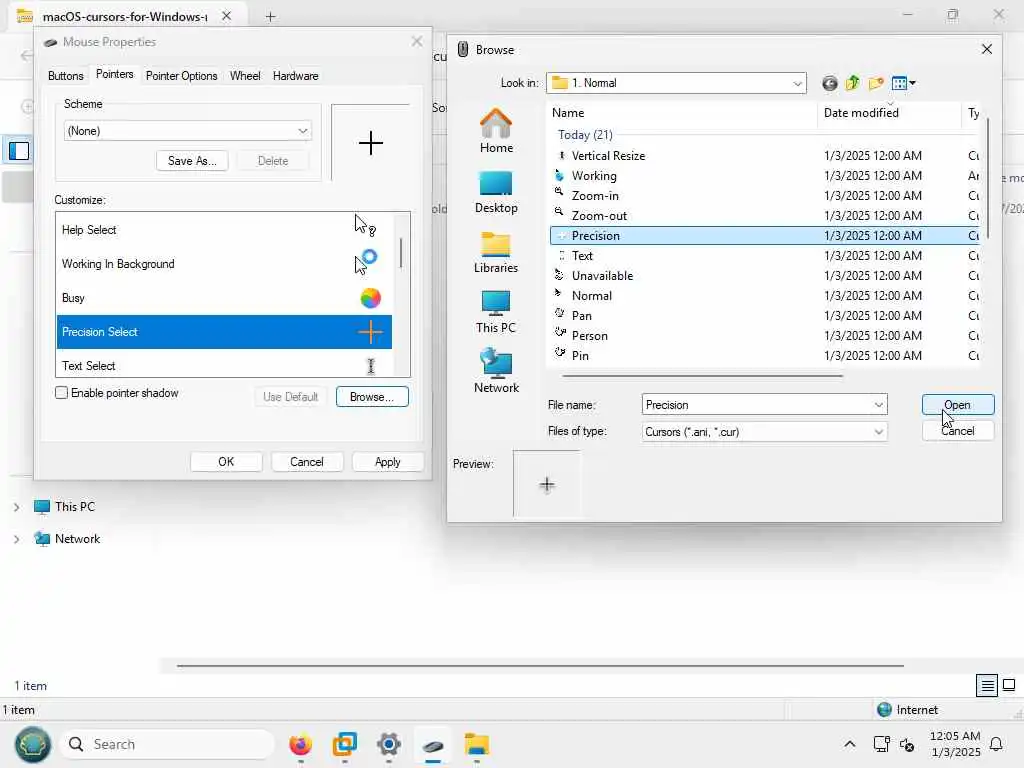Open File Explorer from the taskbar
Viewport: 1024px width, 768px height.
(x=477, y=744)
